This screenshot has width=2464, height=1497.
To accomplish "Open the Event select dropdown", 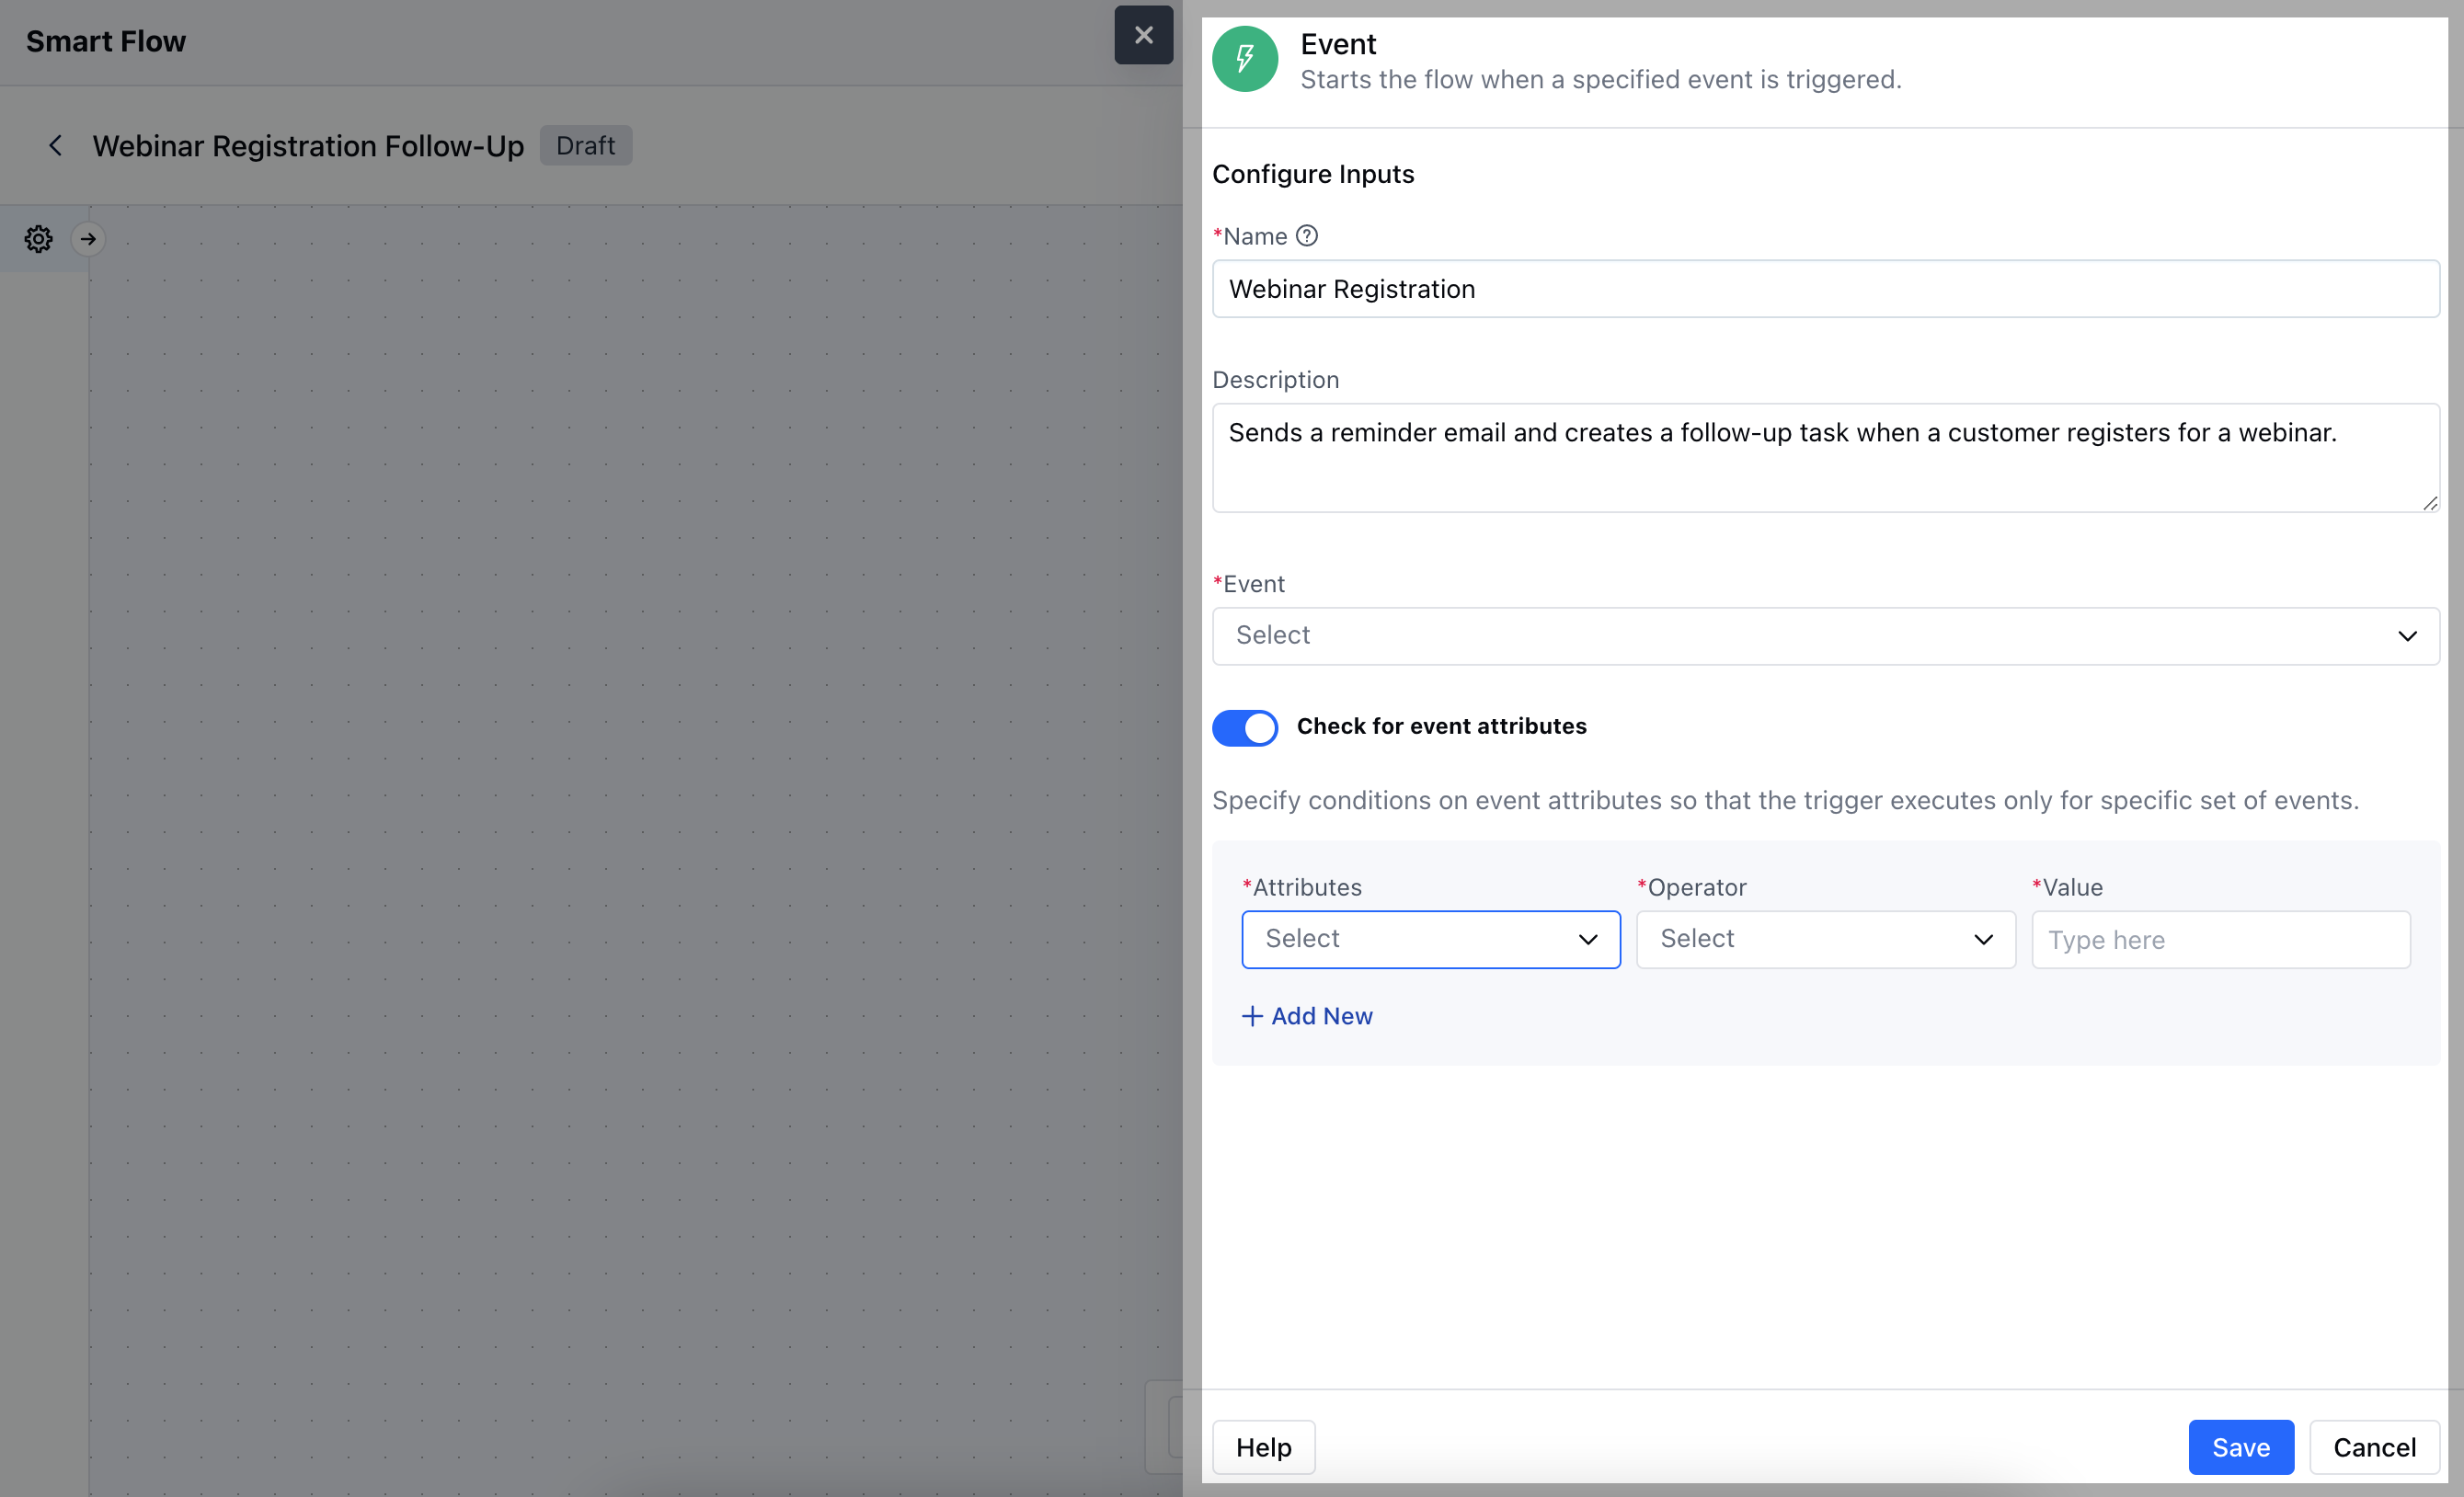I will [x=1825, y=636].
